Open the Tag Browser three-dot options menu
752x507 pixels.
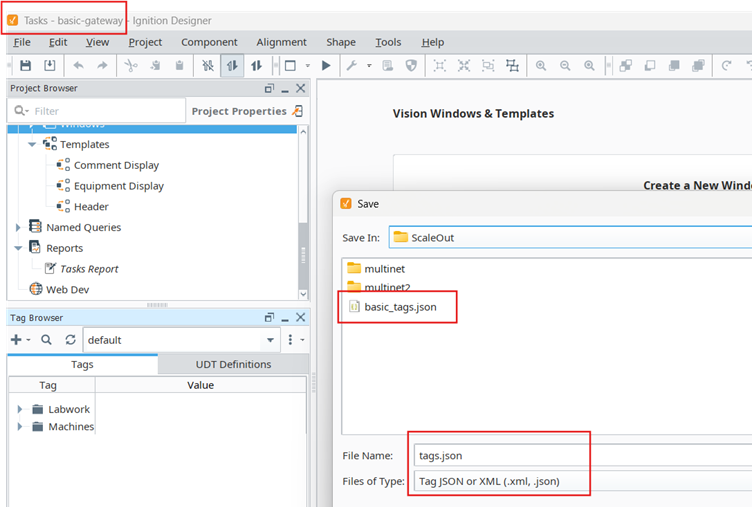tap(291, 340)
